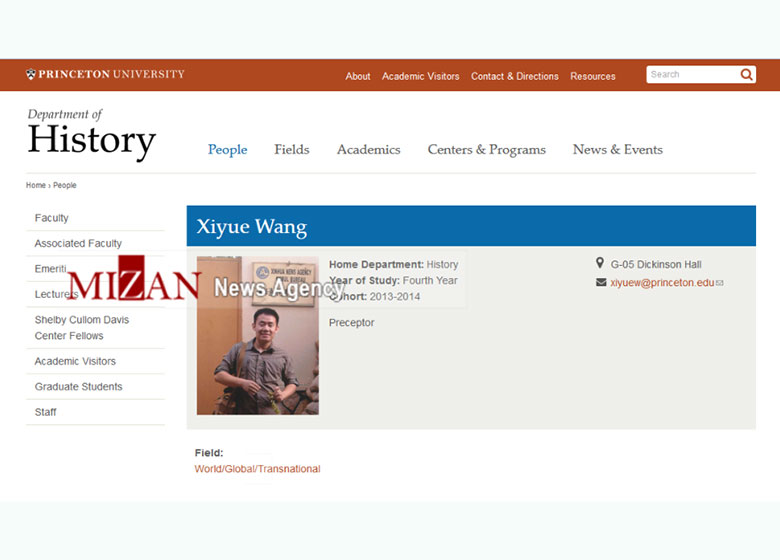Go to Academics section
The image size is (780, 560).
point(369,150)
